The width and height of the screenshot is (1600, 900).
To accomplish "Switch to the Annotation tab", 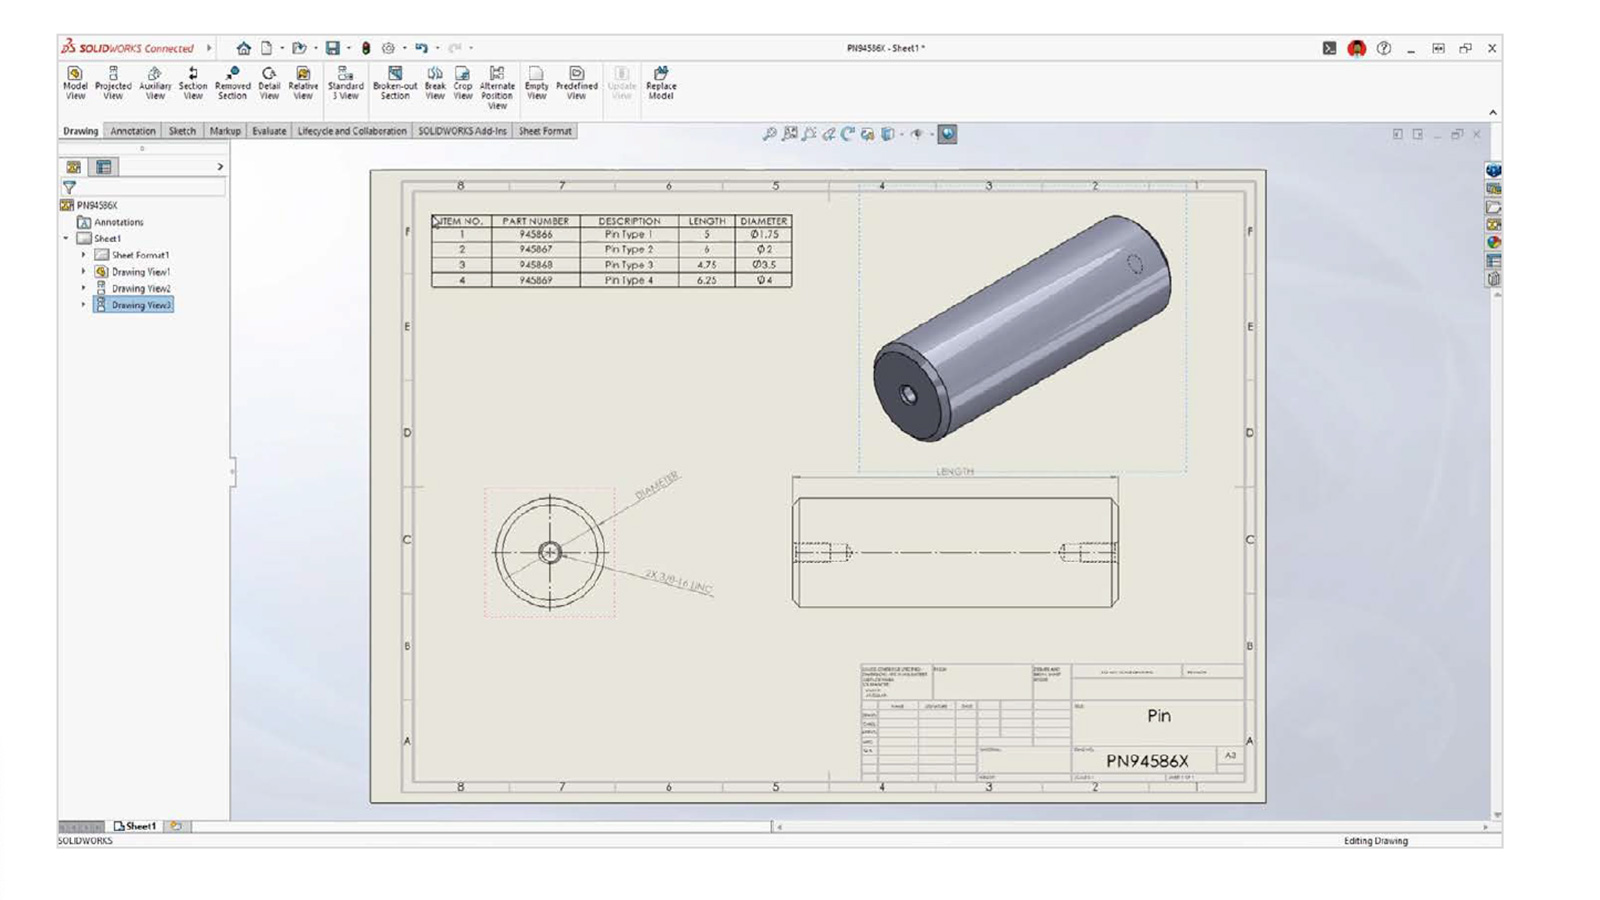I will [x=132, y=131].
